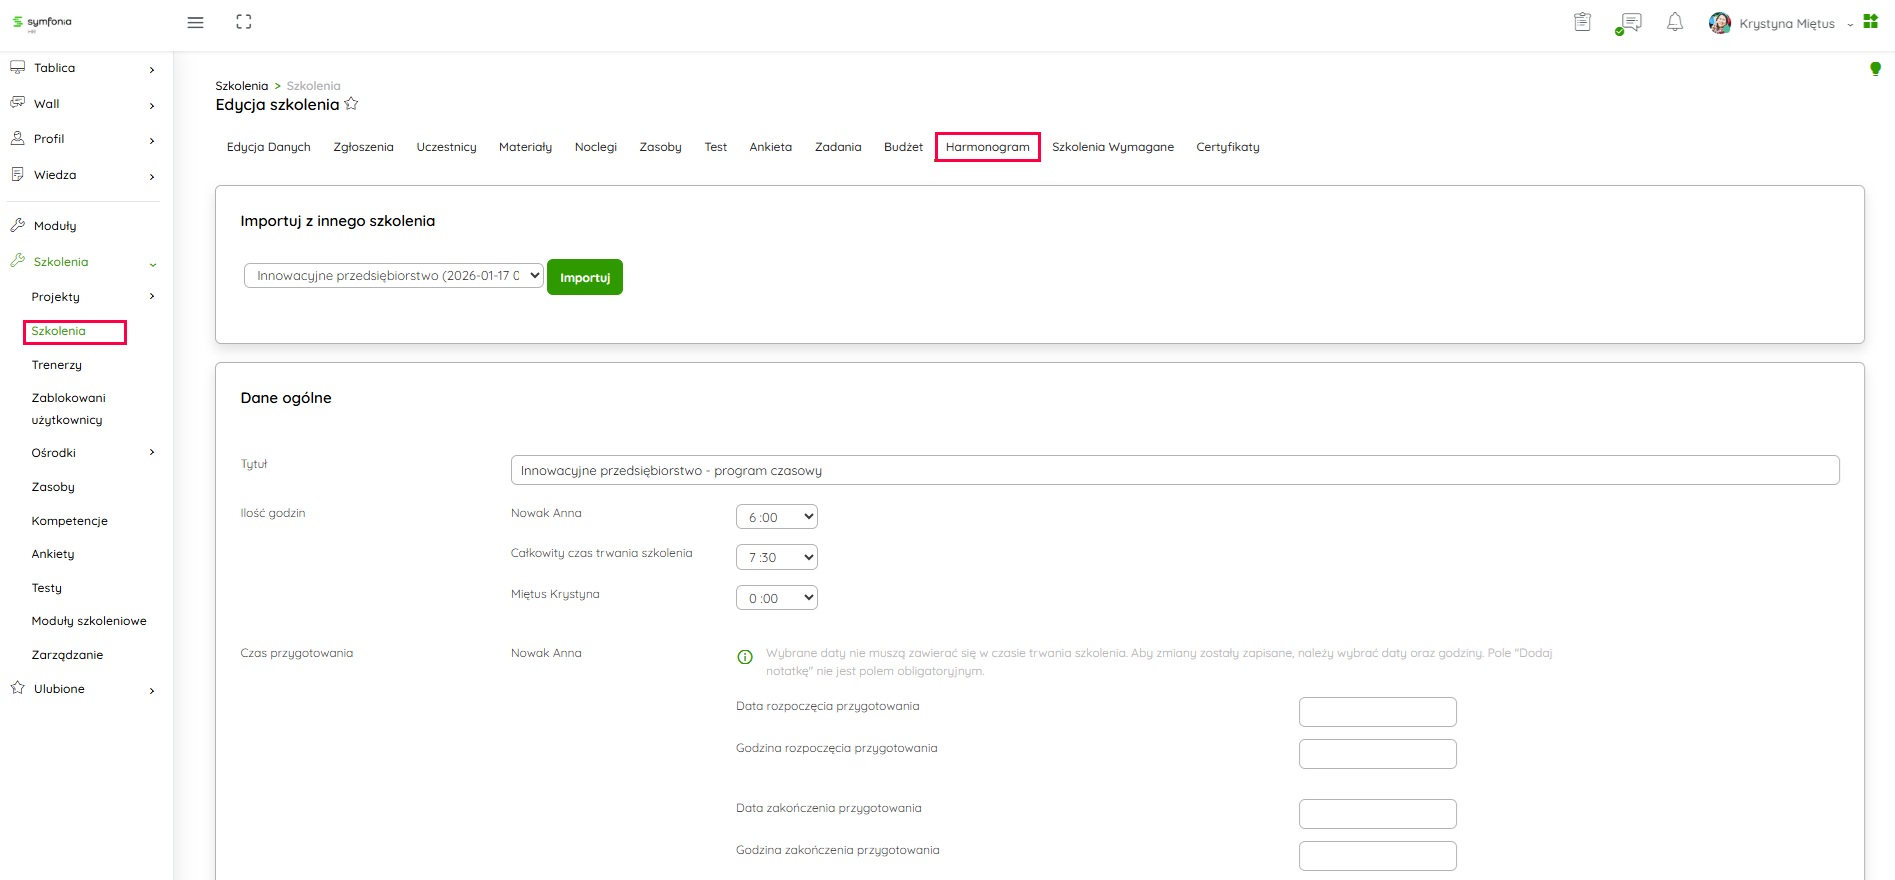Click the hamburger menu icon
Viewport: 1895px width, 880px height.
coord(195,22)
